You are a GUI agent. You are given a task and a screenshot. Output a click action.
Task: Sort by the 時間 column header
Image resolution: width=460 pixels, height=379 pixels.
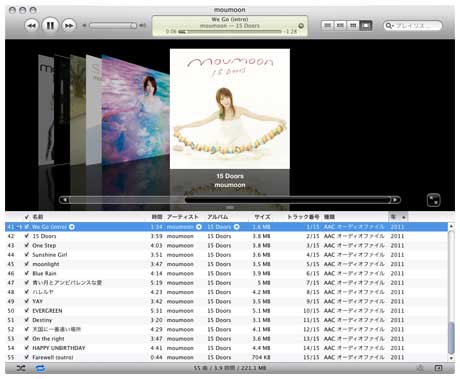(x=157, y=217)
